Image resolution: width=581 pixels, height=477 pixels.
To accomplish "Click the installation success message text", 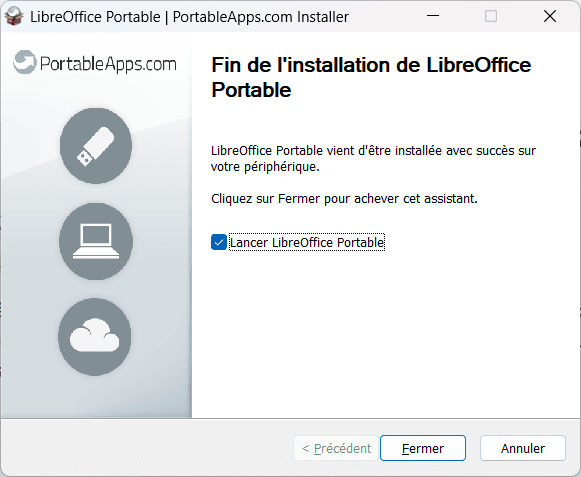I will pyautogui.click(x=374, y=159).
